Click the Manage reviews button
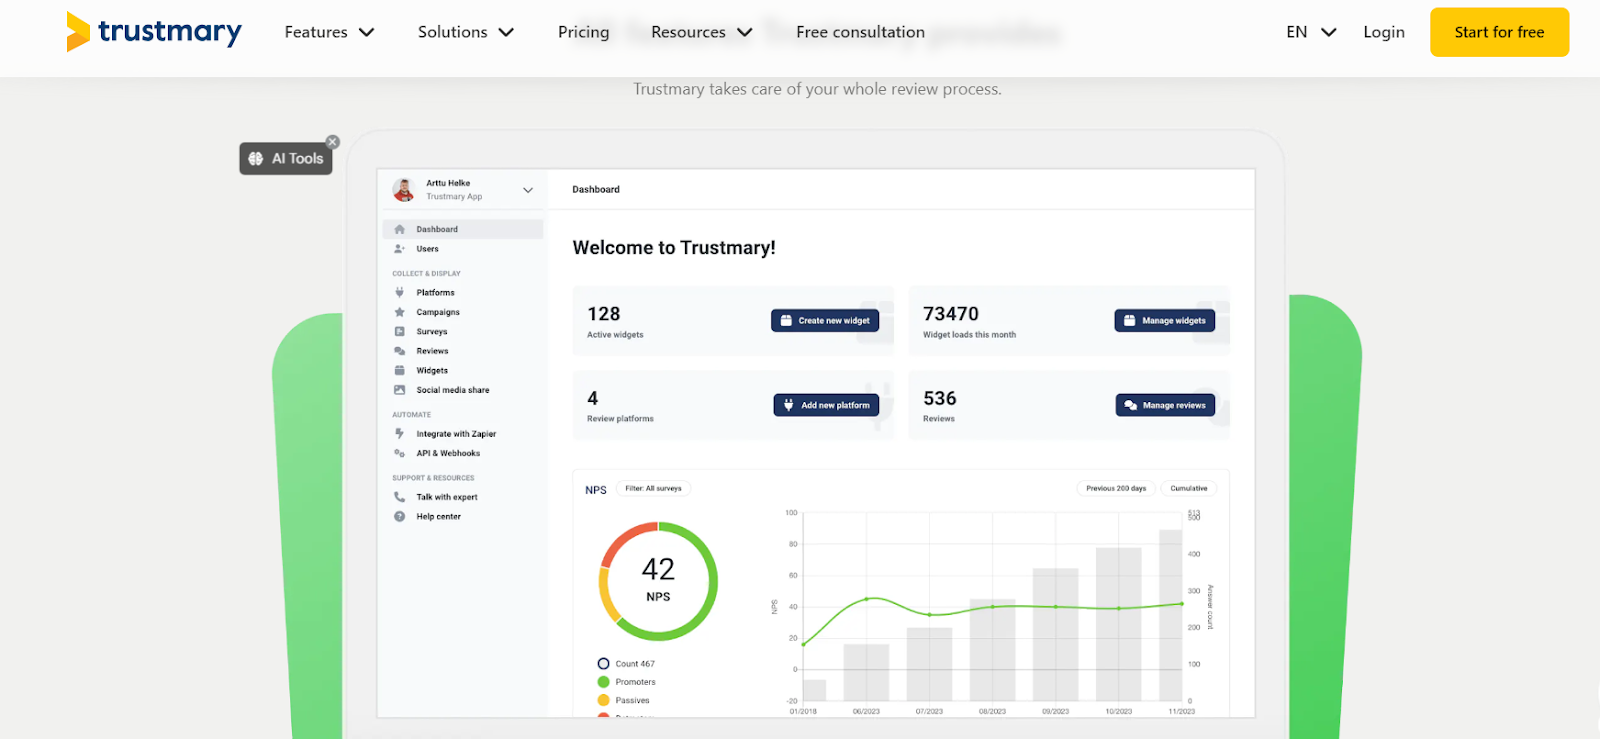Screen dimensions: 1600x739 pyautogui.click(x=1166, y=405)
